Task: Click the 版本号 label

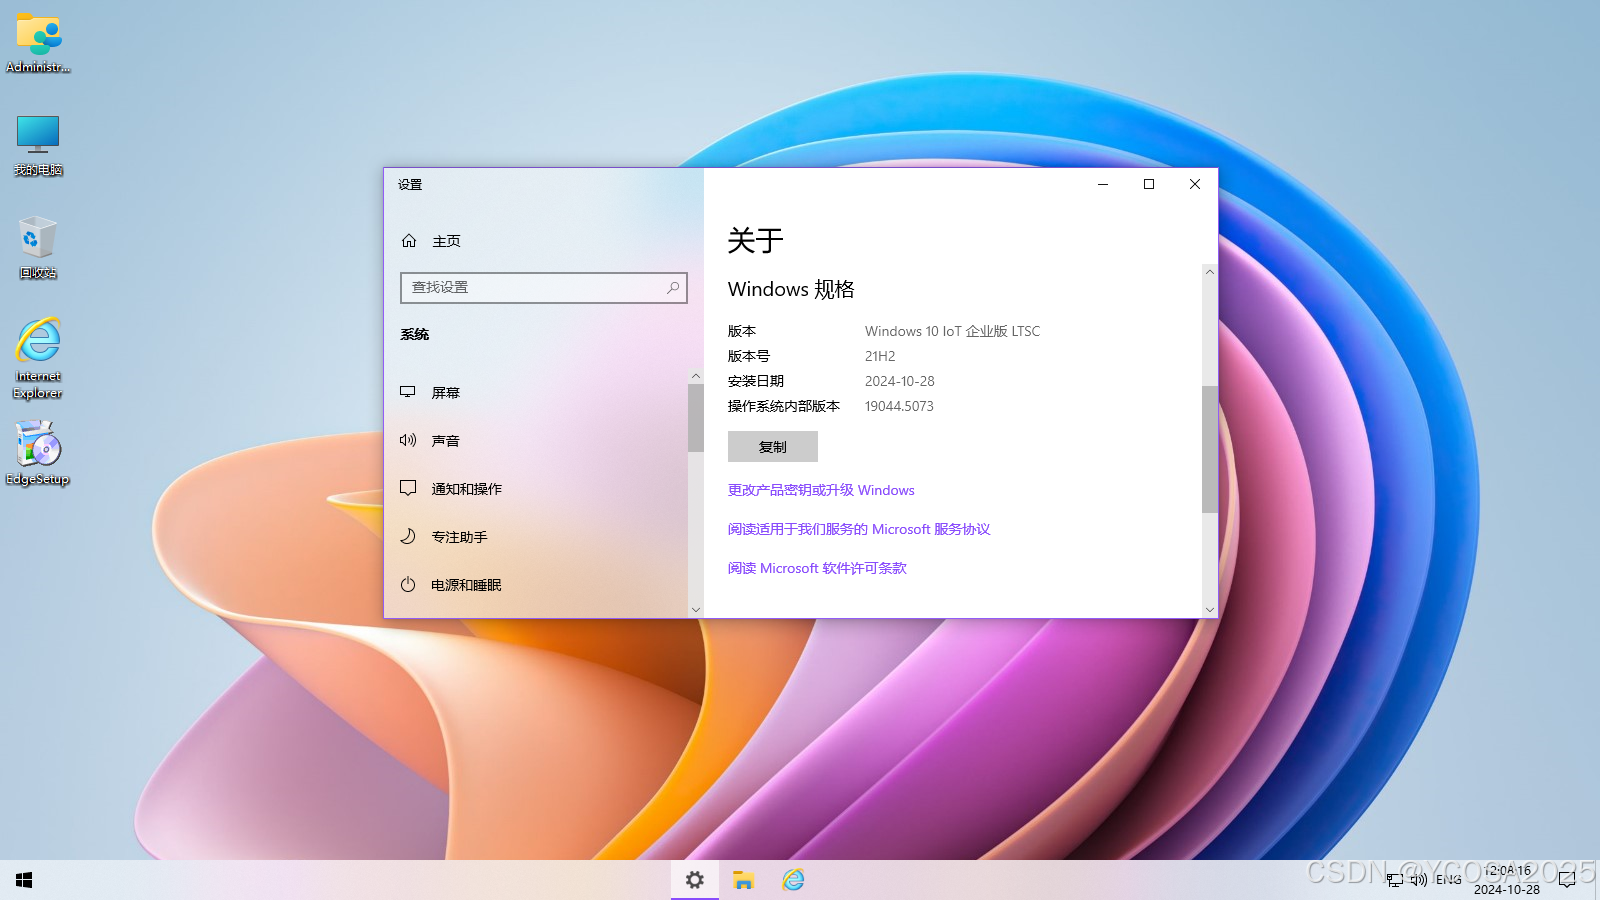Action: (x=749, y=356)
